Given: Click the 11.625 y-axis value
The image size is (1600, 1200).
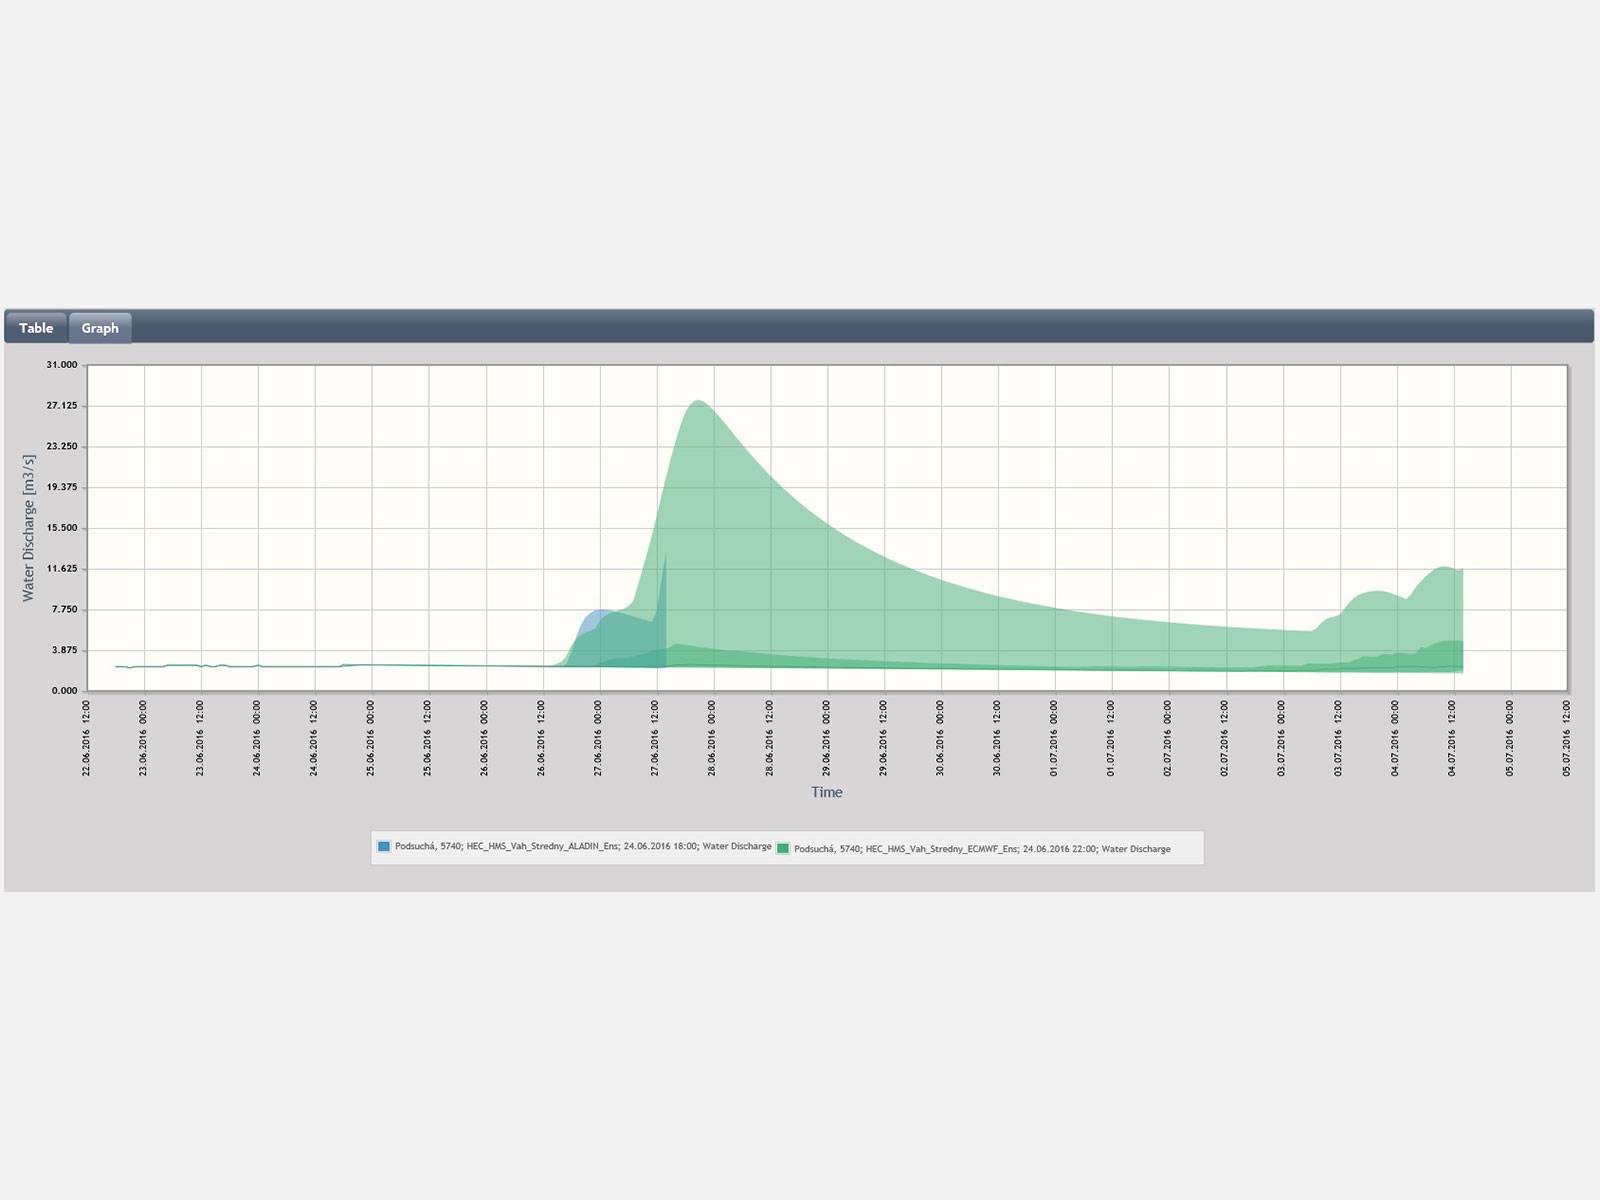Looking at the screenshot, I should click(x=61, y=569).
